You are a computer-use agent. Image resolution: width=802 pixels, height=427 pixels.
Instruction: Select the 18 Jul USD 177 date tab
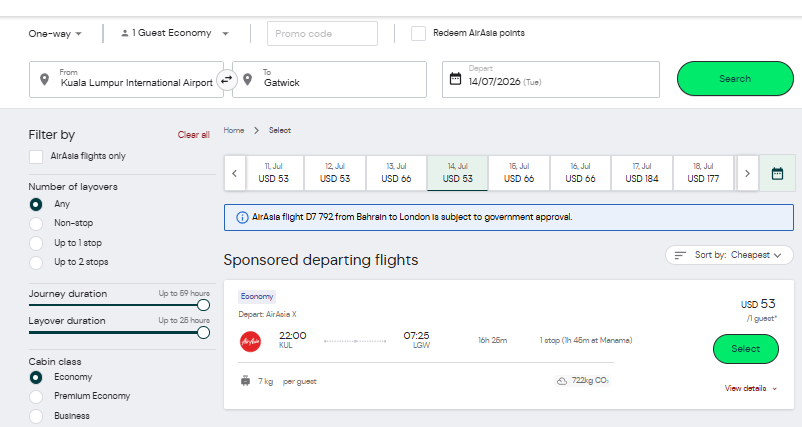coord(703,173)
